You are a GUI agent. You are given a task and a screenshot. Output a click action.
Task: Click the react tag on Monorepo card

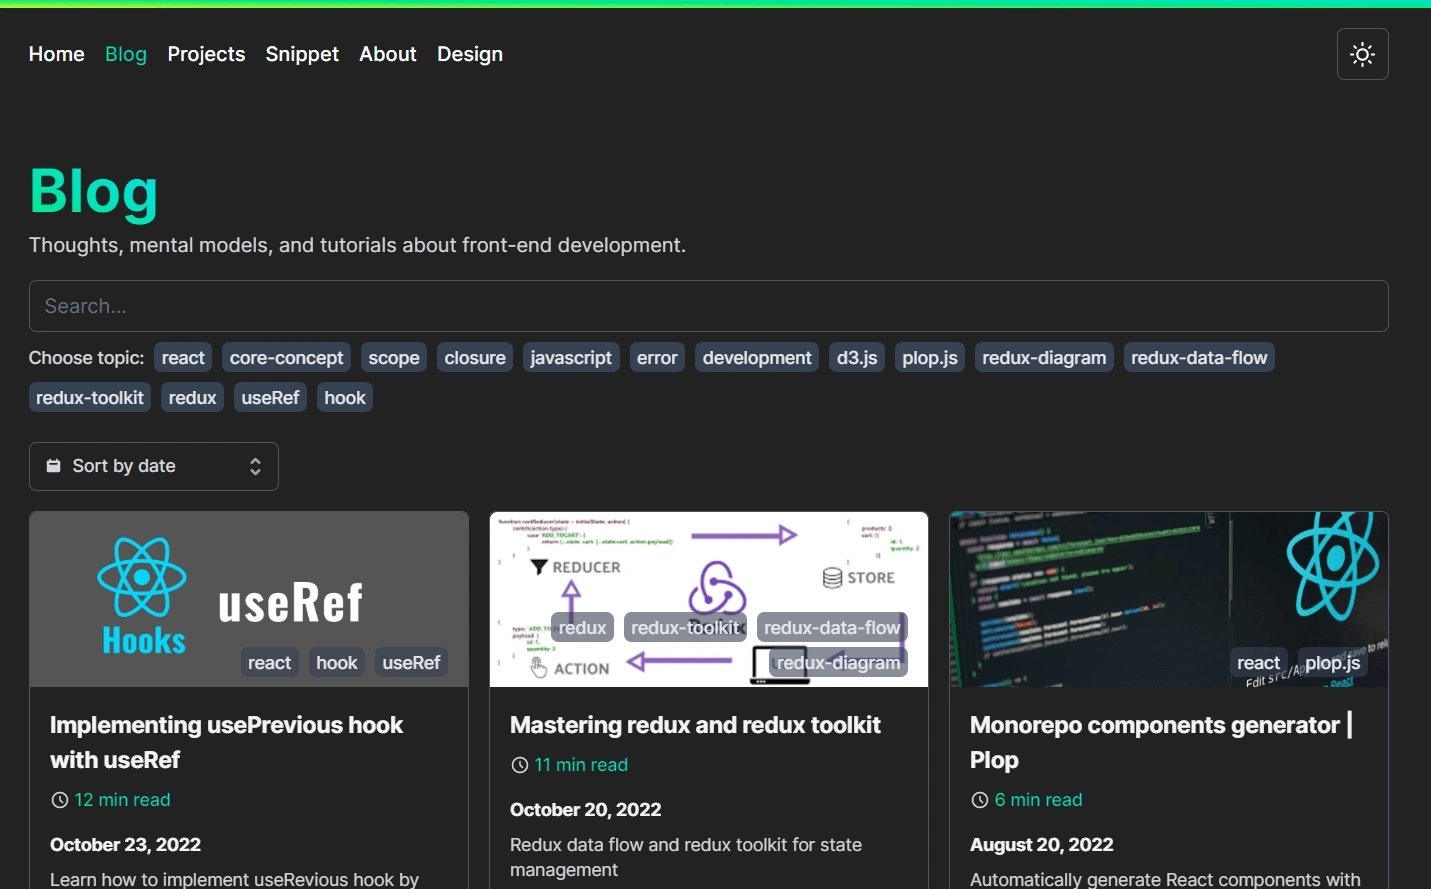1258,663
